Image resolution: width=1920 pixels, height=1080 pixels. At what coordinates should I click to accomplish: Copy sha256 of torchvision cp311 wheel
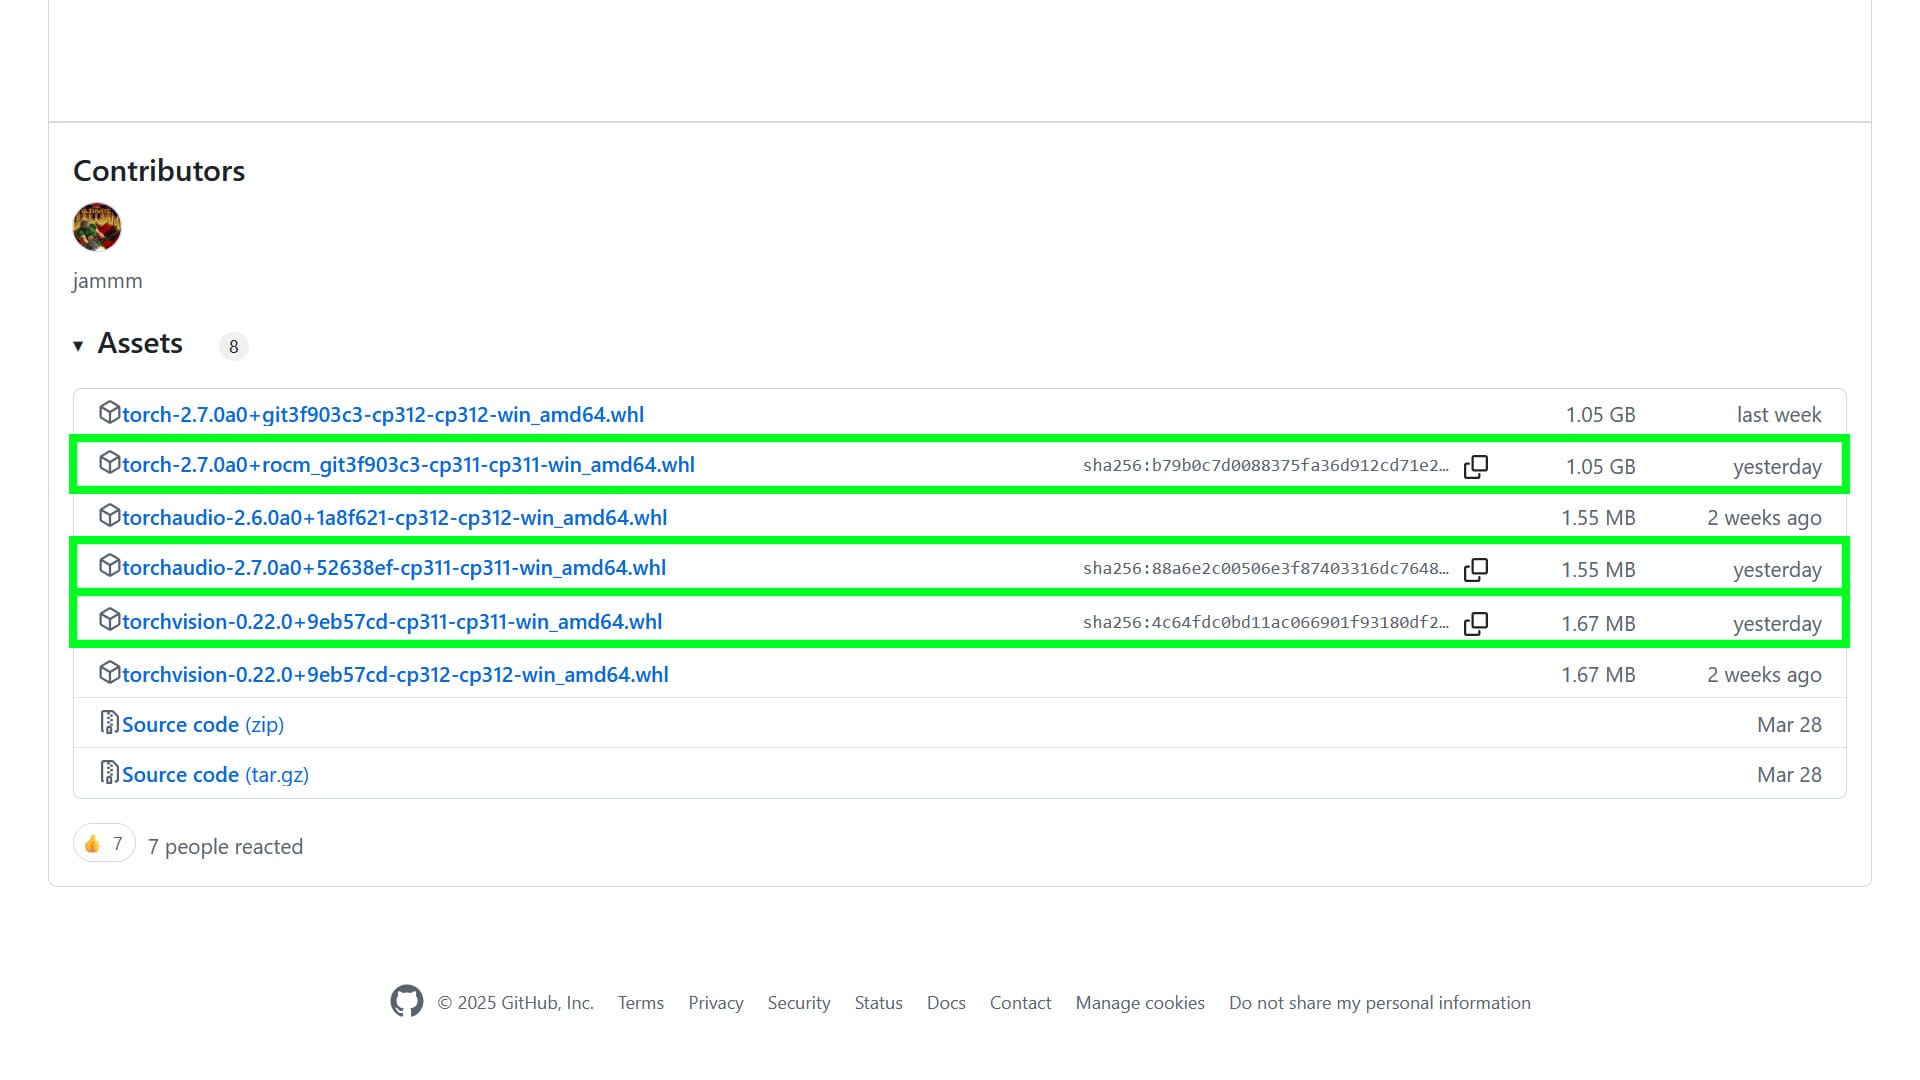click(x=1476, y=623)
